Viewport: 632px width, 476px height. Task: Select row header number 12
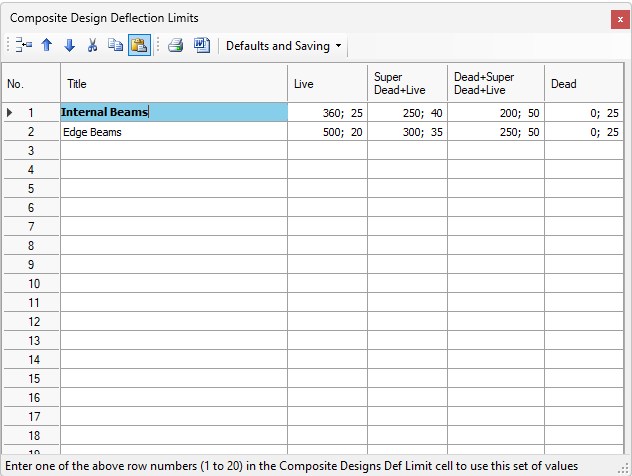[x=31, y=322]
